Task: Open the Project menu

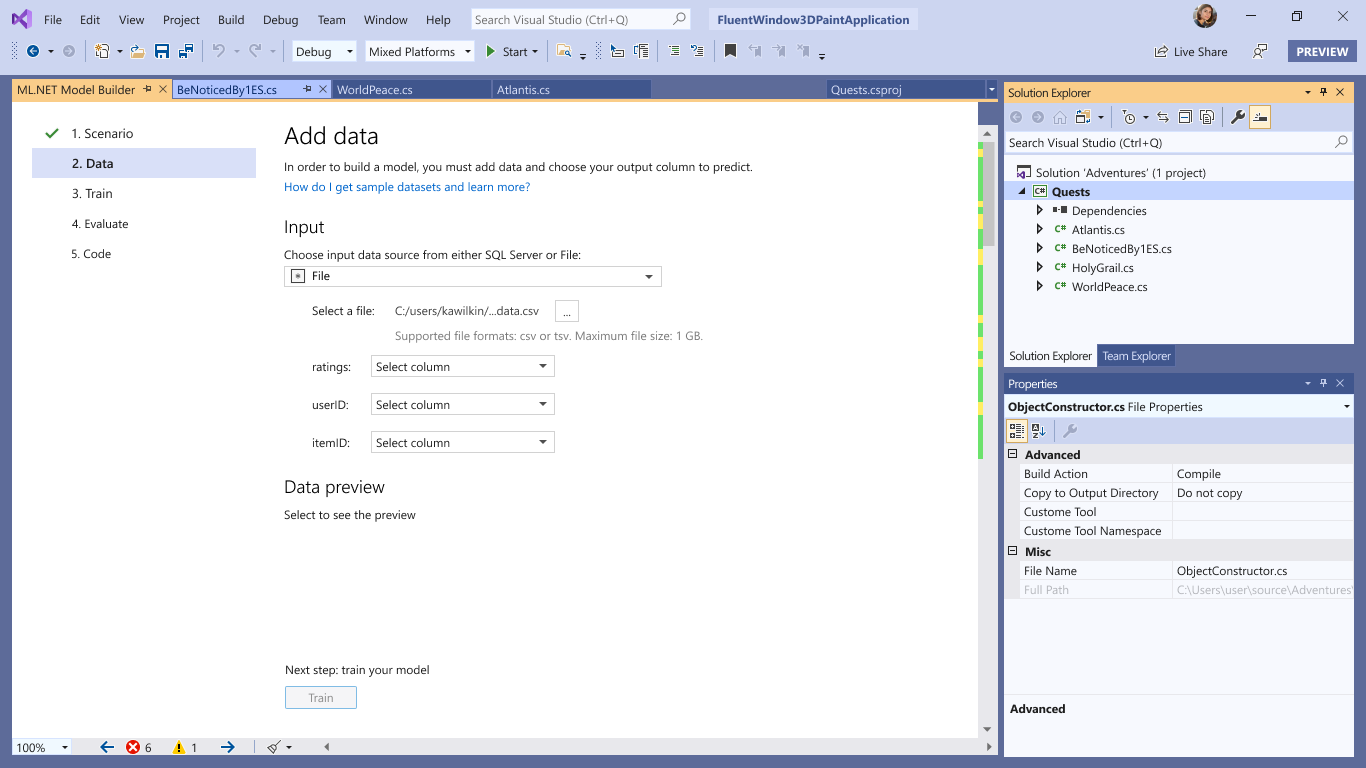Action: 181,19
